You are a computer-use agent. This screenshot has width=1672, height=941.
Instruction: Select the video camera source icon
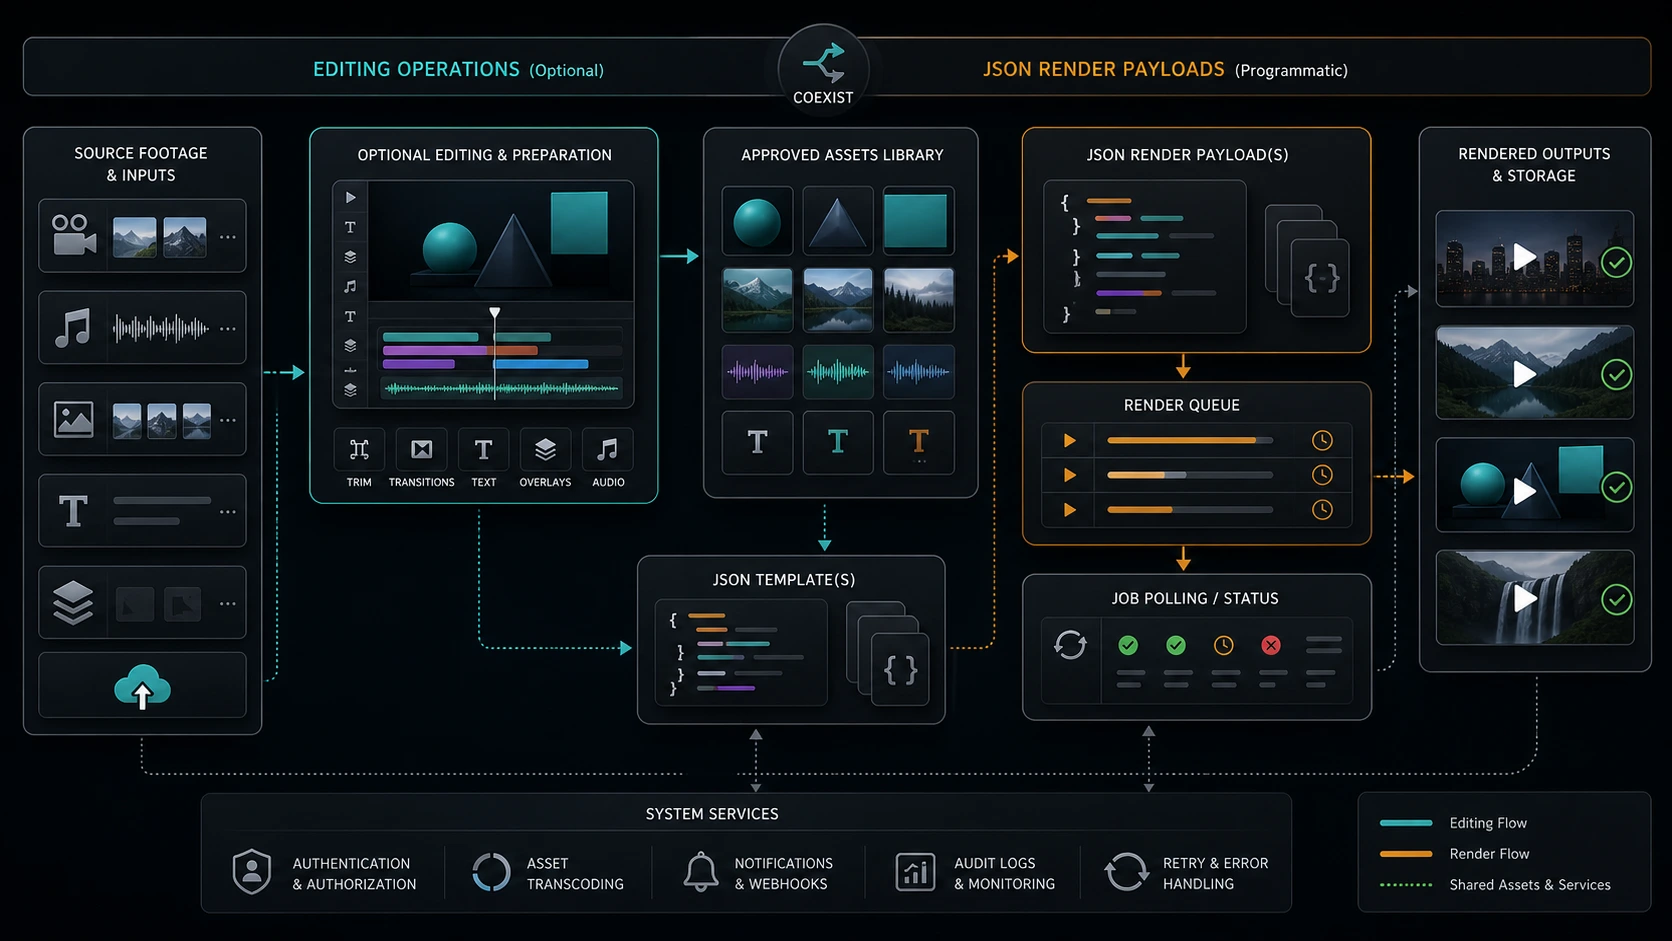(x=74, y=235)
